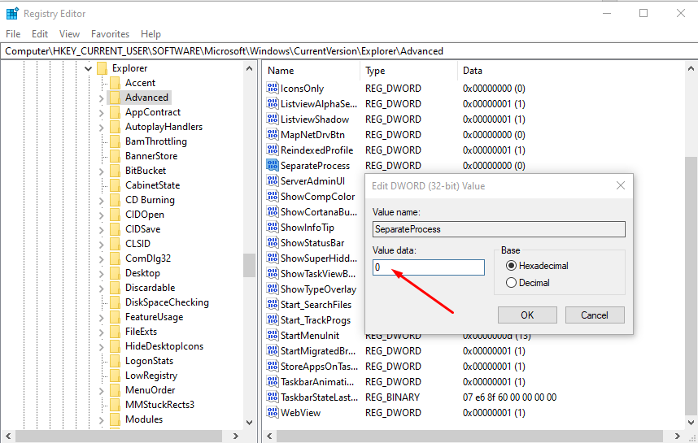
Task: Select the LogonStats key
Action: click(x=149, y=361)
